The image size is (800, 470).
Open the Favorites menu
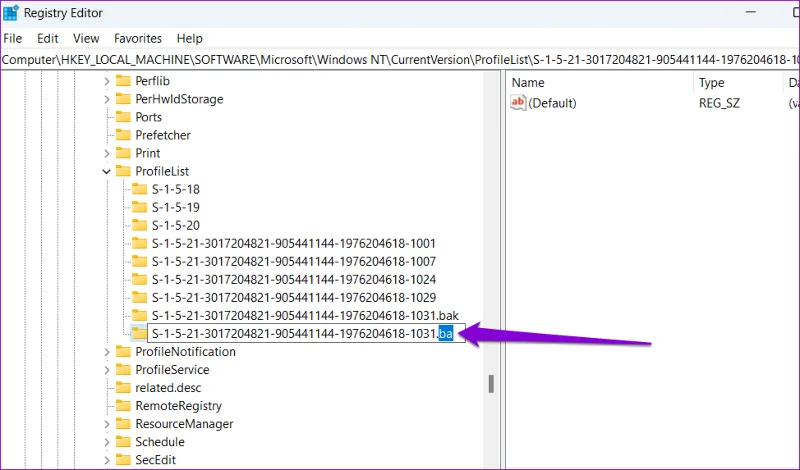click(138, 38)
